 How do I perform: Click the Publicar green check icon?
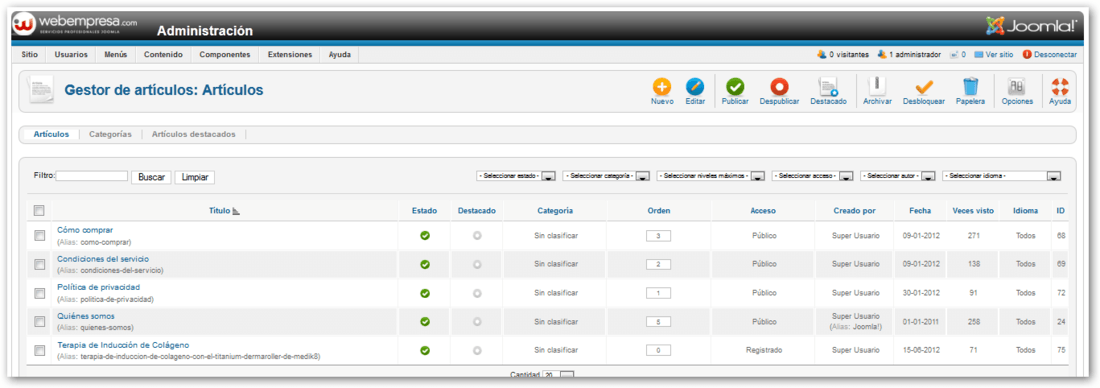[735, 86]
